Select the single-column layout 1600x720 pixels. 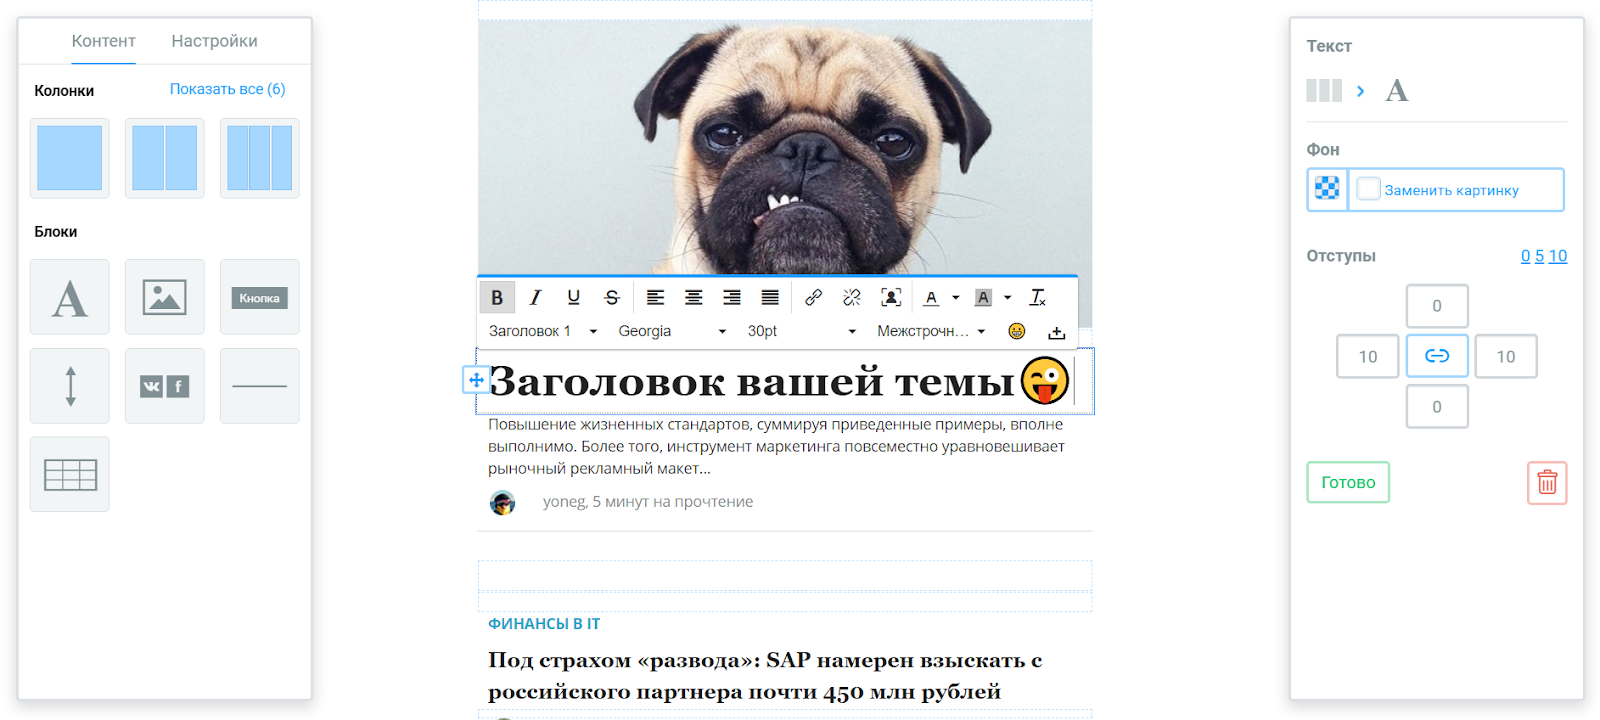[69, 158]
